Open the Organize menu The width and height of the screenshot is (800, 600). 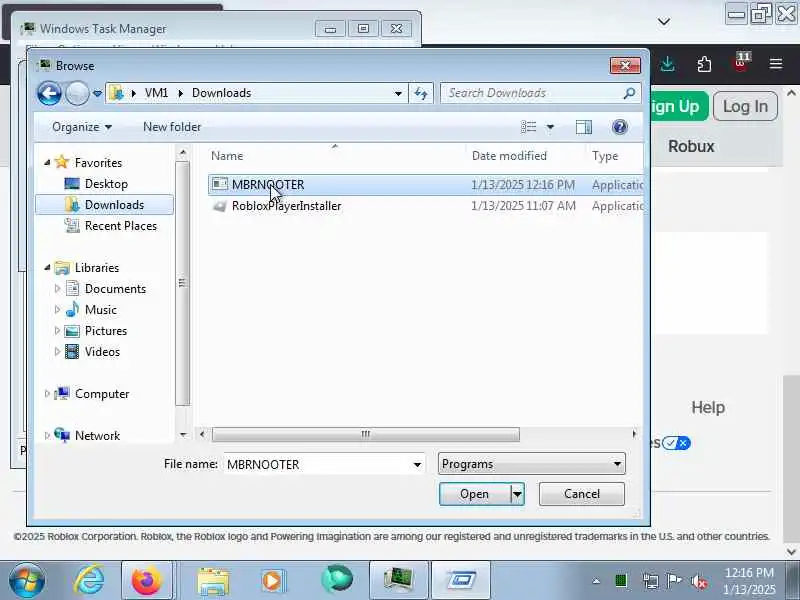pos(82,127)
